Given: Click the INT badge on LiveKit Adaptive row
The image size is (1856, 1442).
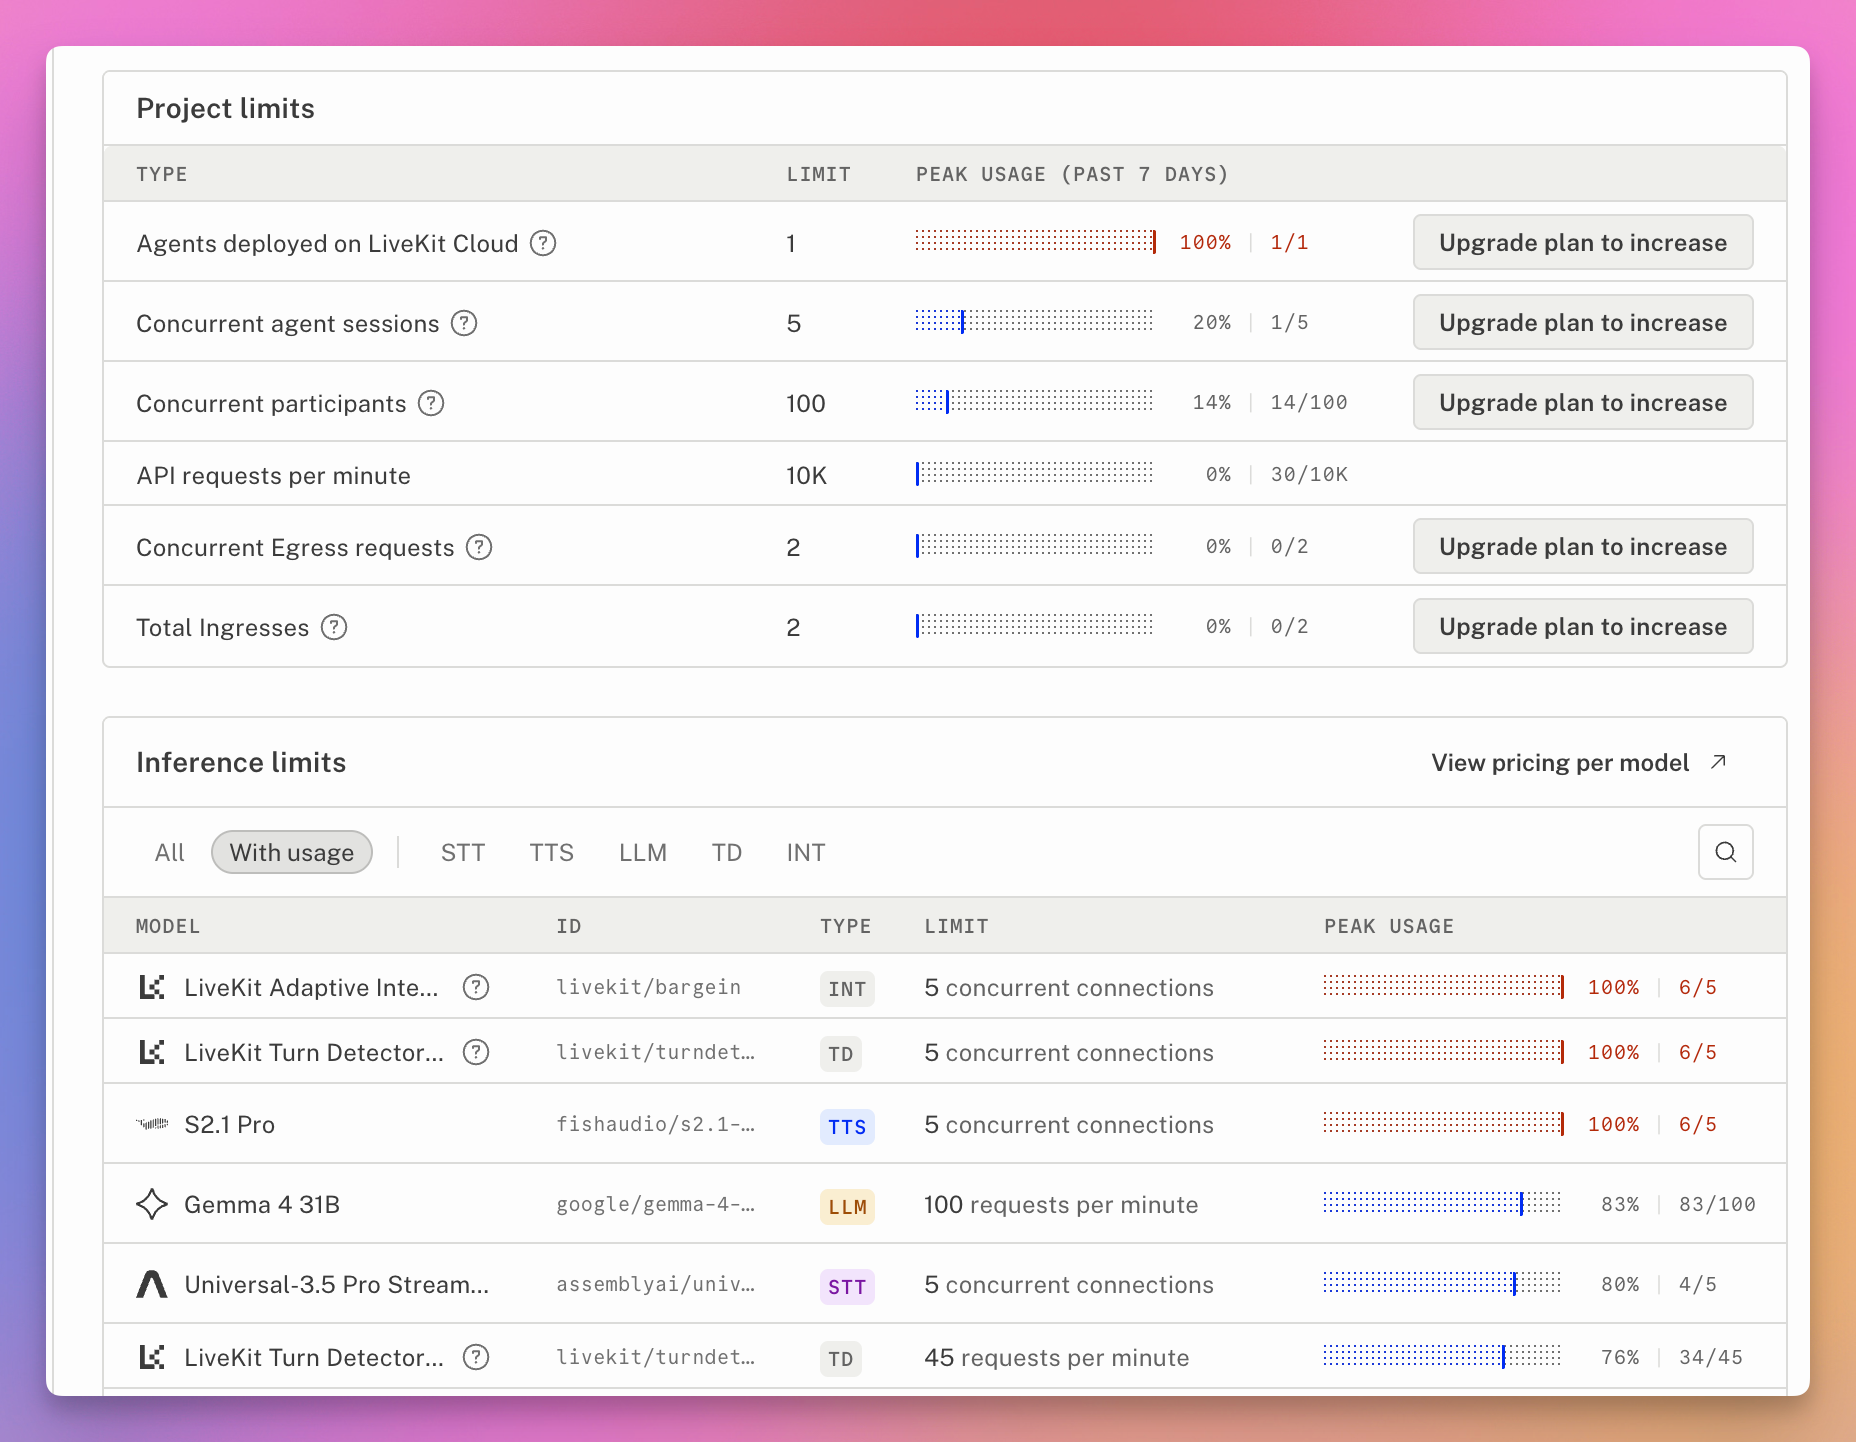Looking at the screenshot, I should 847,989.
